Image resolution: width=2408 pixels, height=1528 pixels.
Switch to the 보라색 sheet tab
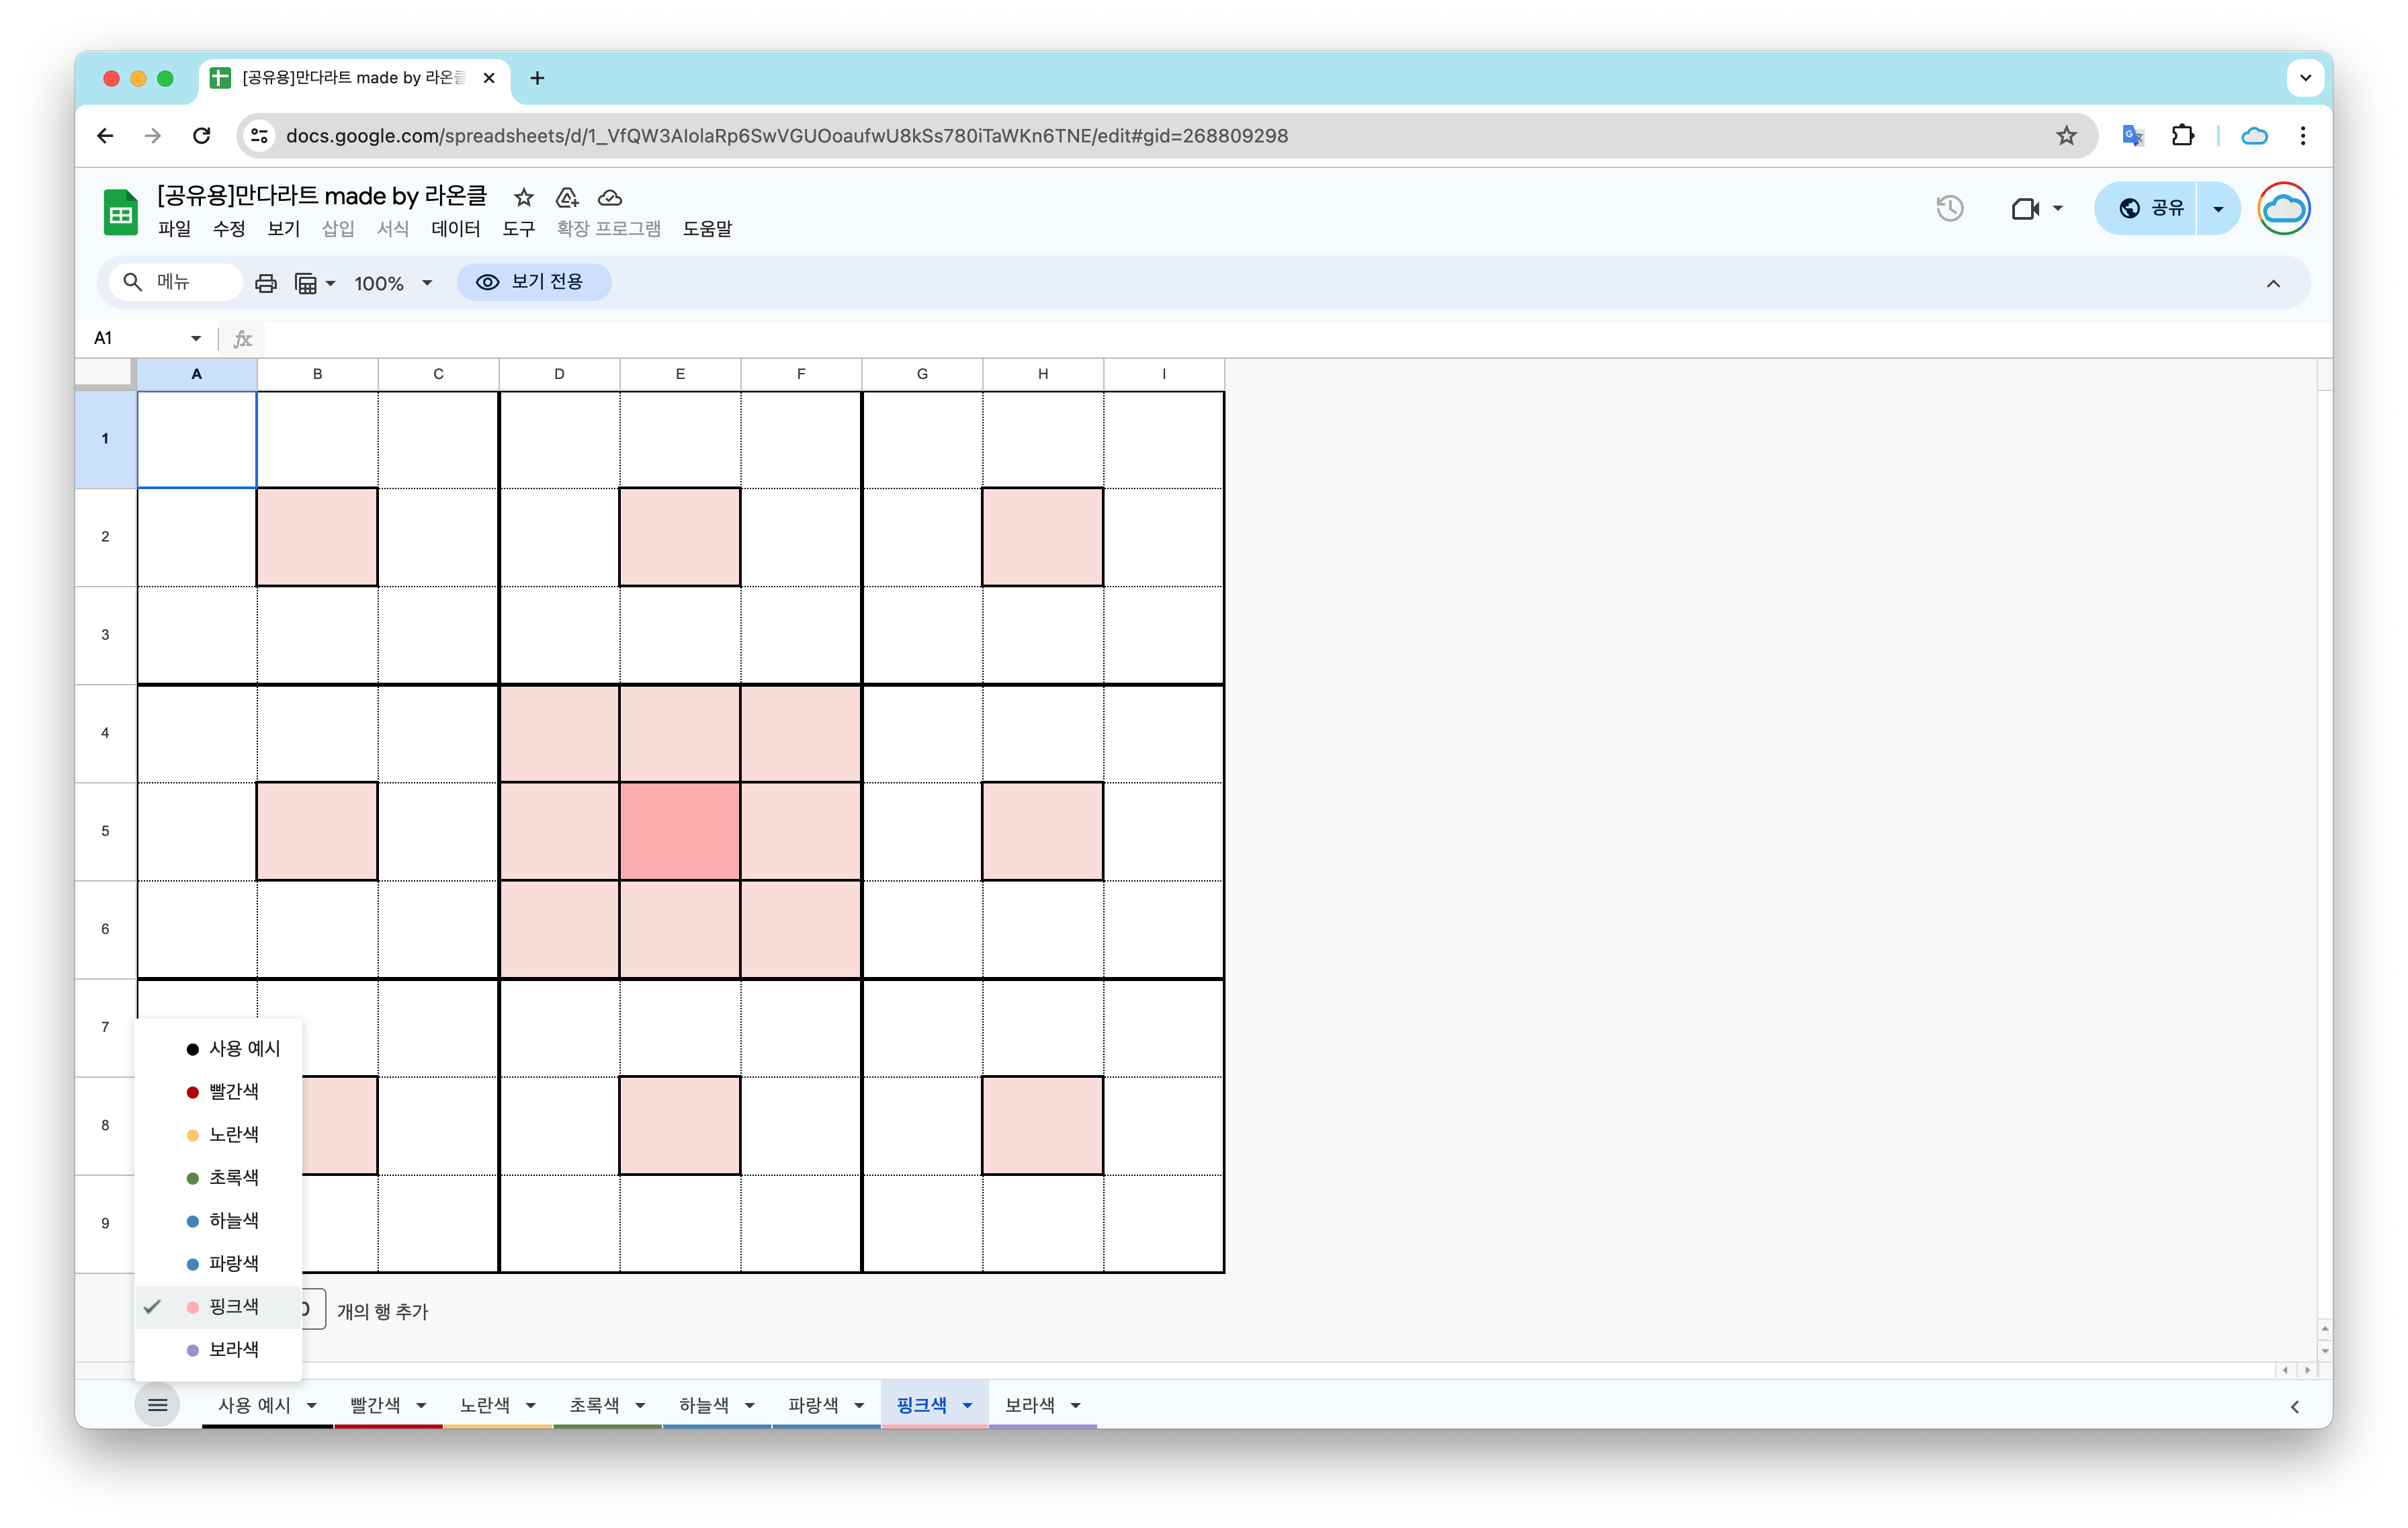1029,1405
